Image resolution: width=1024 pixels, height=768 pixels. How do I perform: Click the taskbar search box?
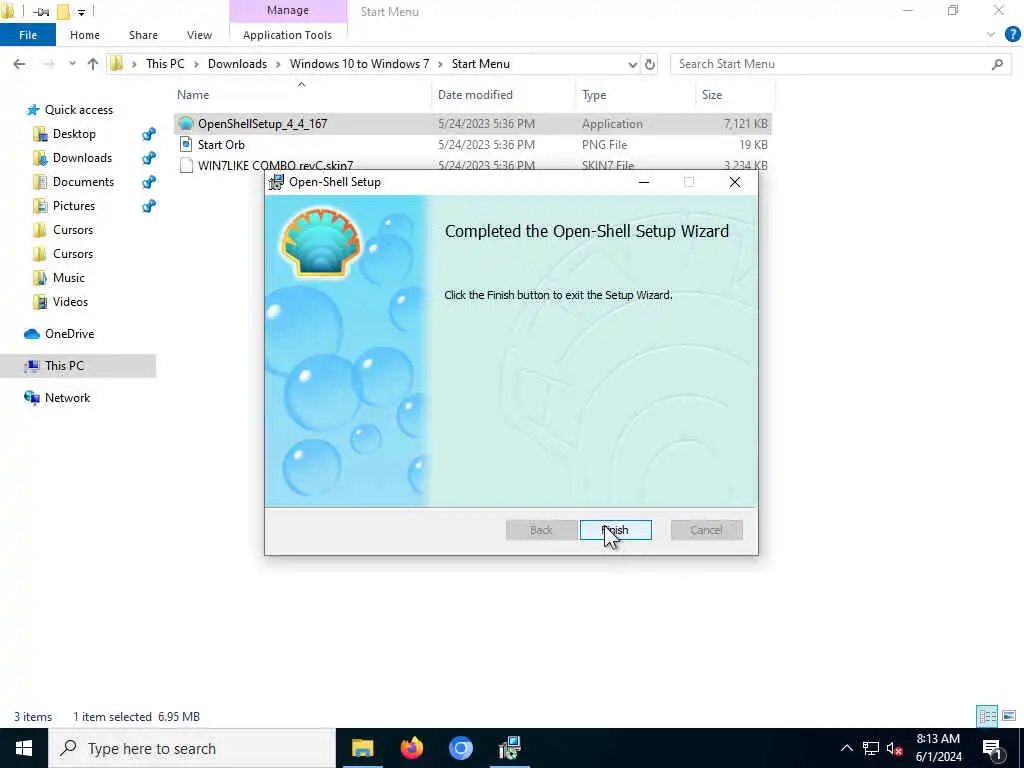click(192, 748)
